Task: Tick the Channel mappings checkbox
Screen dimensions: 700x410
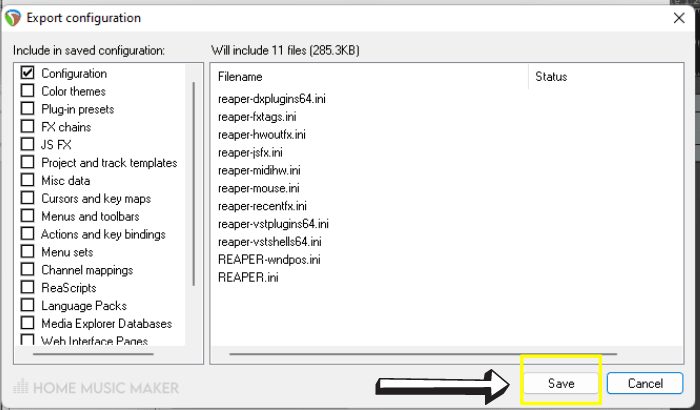Action: pyautogui.click(x=28, y=269)
